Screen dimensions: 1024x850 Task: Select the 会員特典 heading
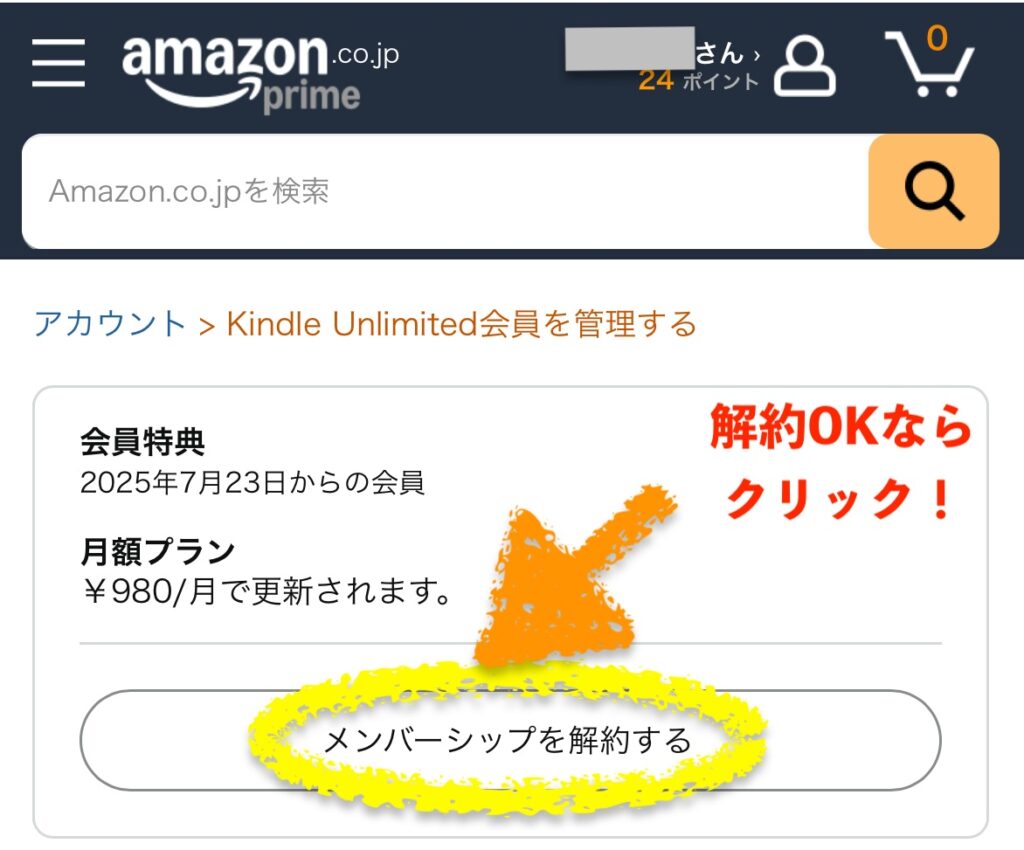(142, 442)
